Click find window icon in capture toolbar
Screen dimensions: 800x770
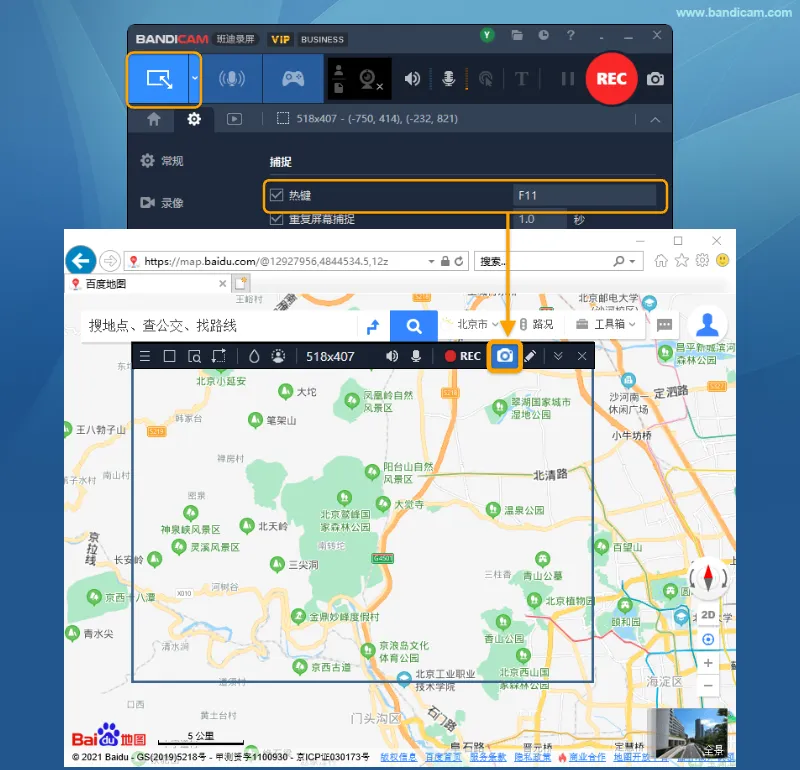(194, 356)
